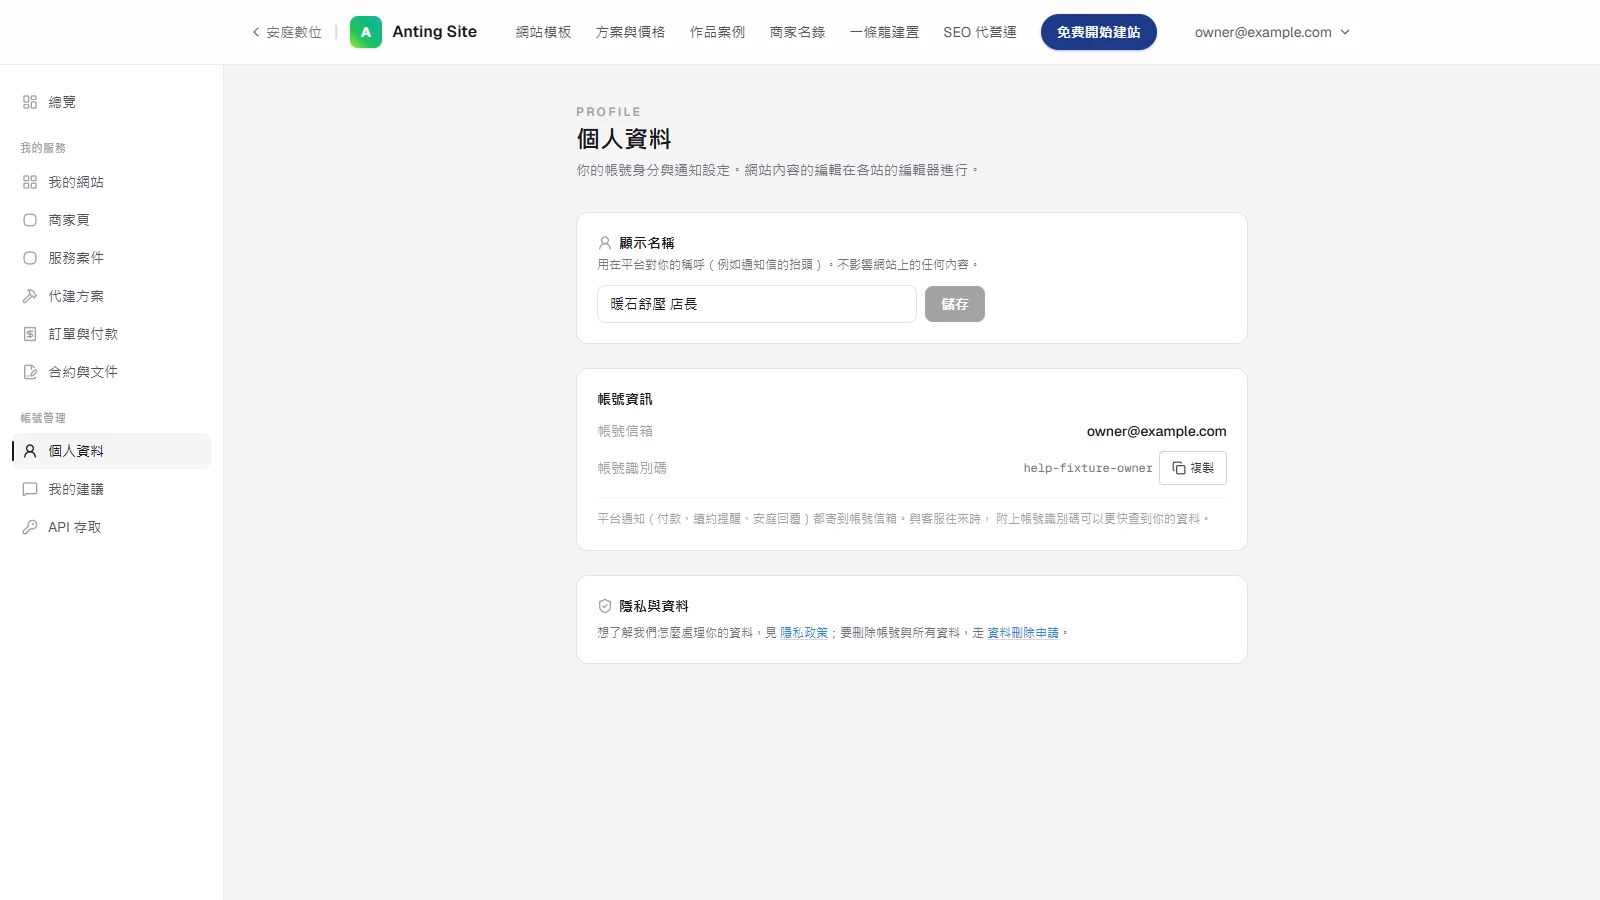Click the 免費開始建站 button
Image resolution: width=1600 pixels, height=900 pixels.
coord(1099,32)
